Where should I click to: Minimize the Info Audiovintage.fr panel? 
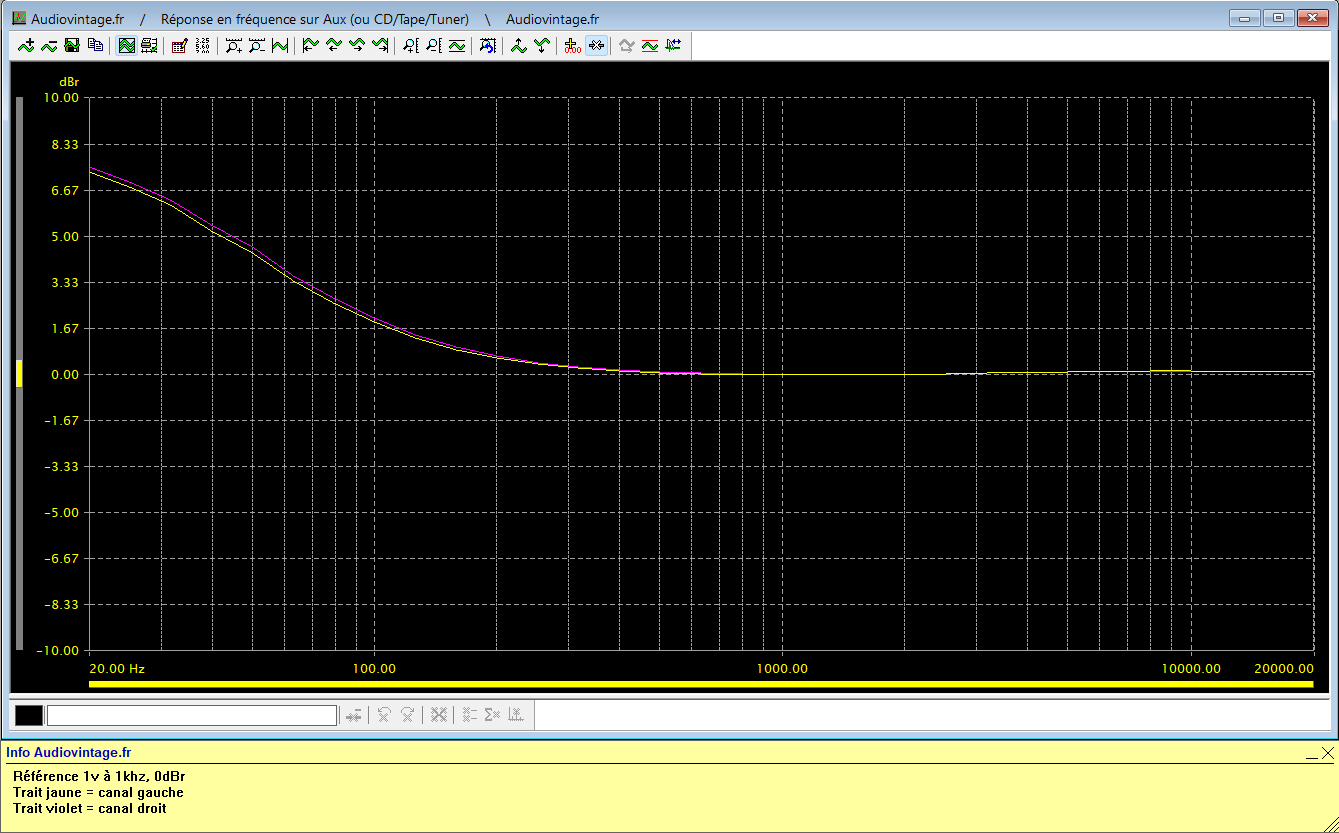[1311, 755]
